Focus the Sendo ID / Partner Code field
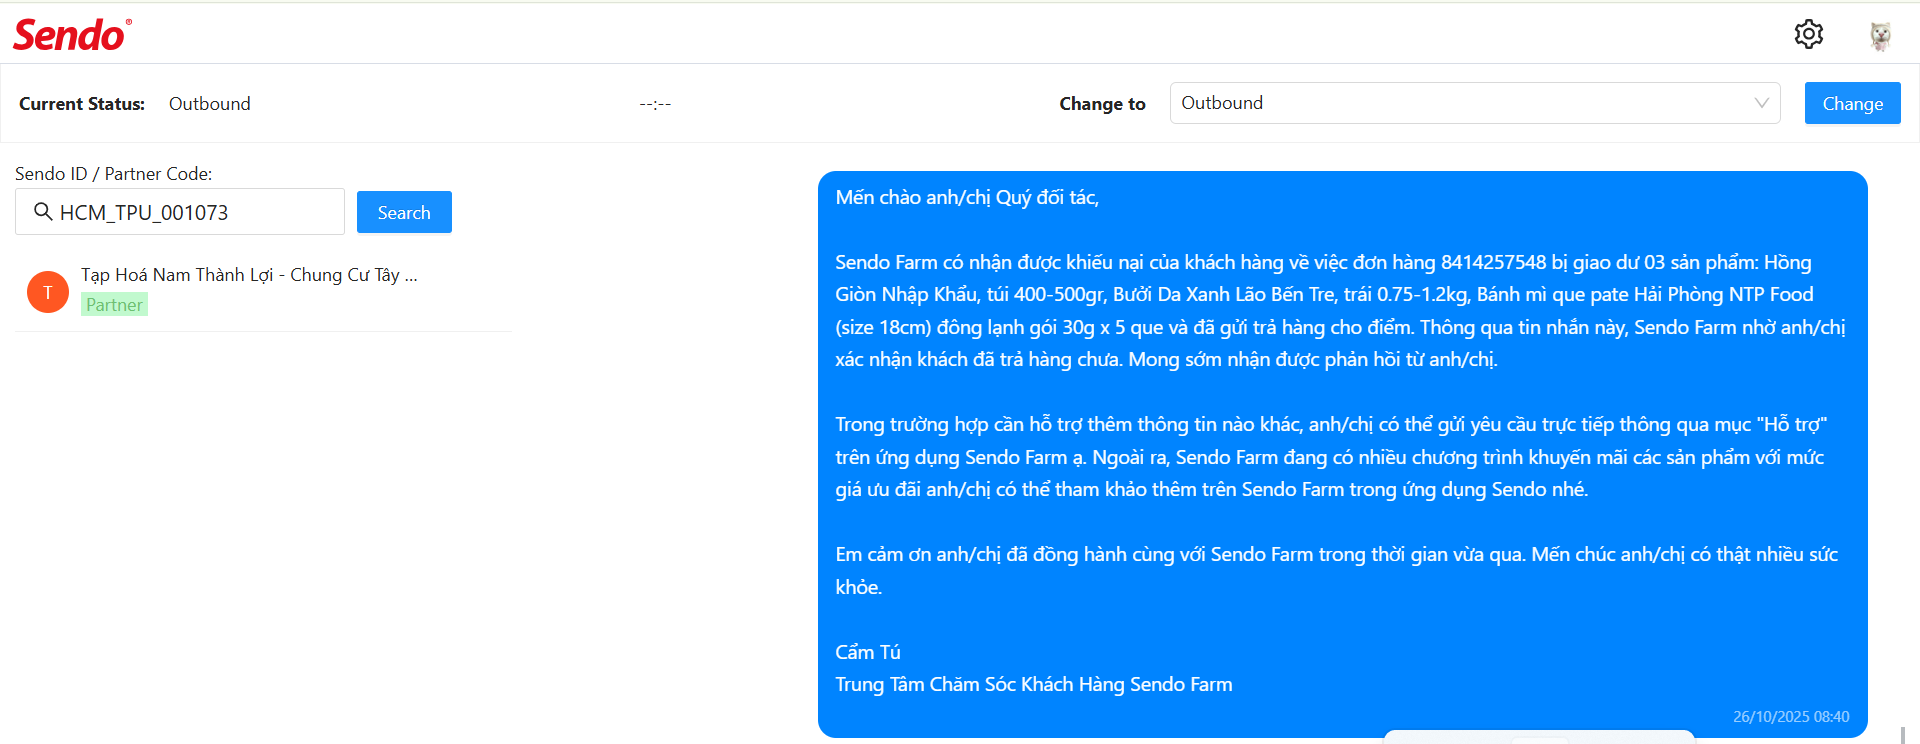 tap(180, 212)
